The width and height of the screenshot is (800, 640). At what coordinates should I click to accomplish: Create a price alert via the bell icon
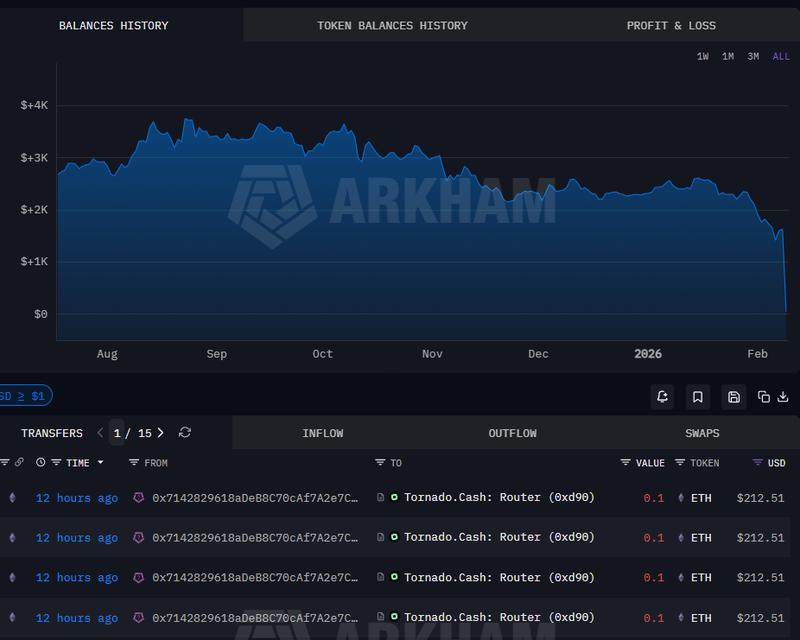[662, 397]
